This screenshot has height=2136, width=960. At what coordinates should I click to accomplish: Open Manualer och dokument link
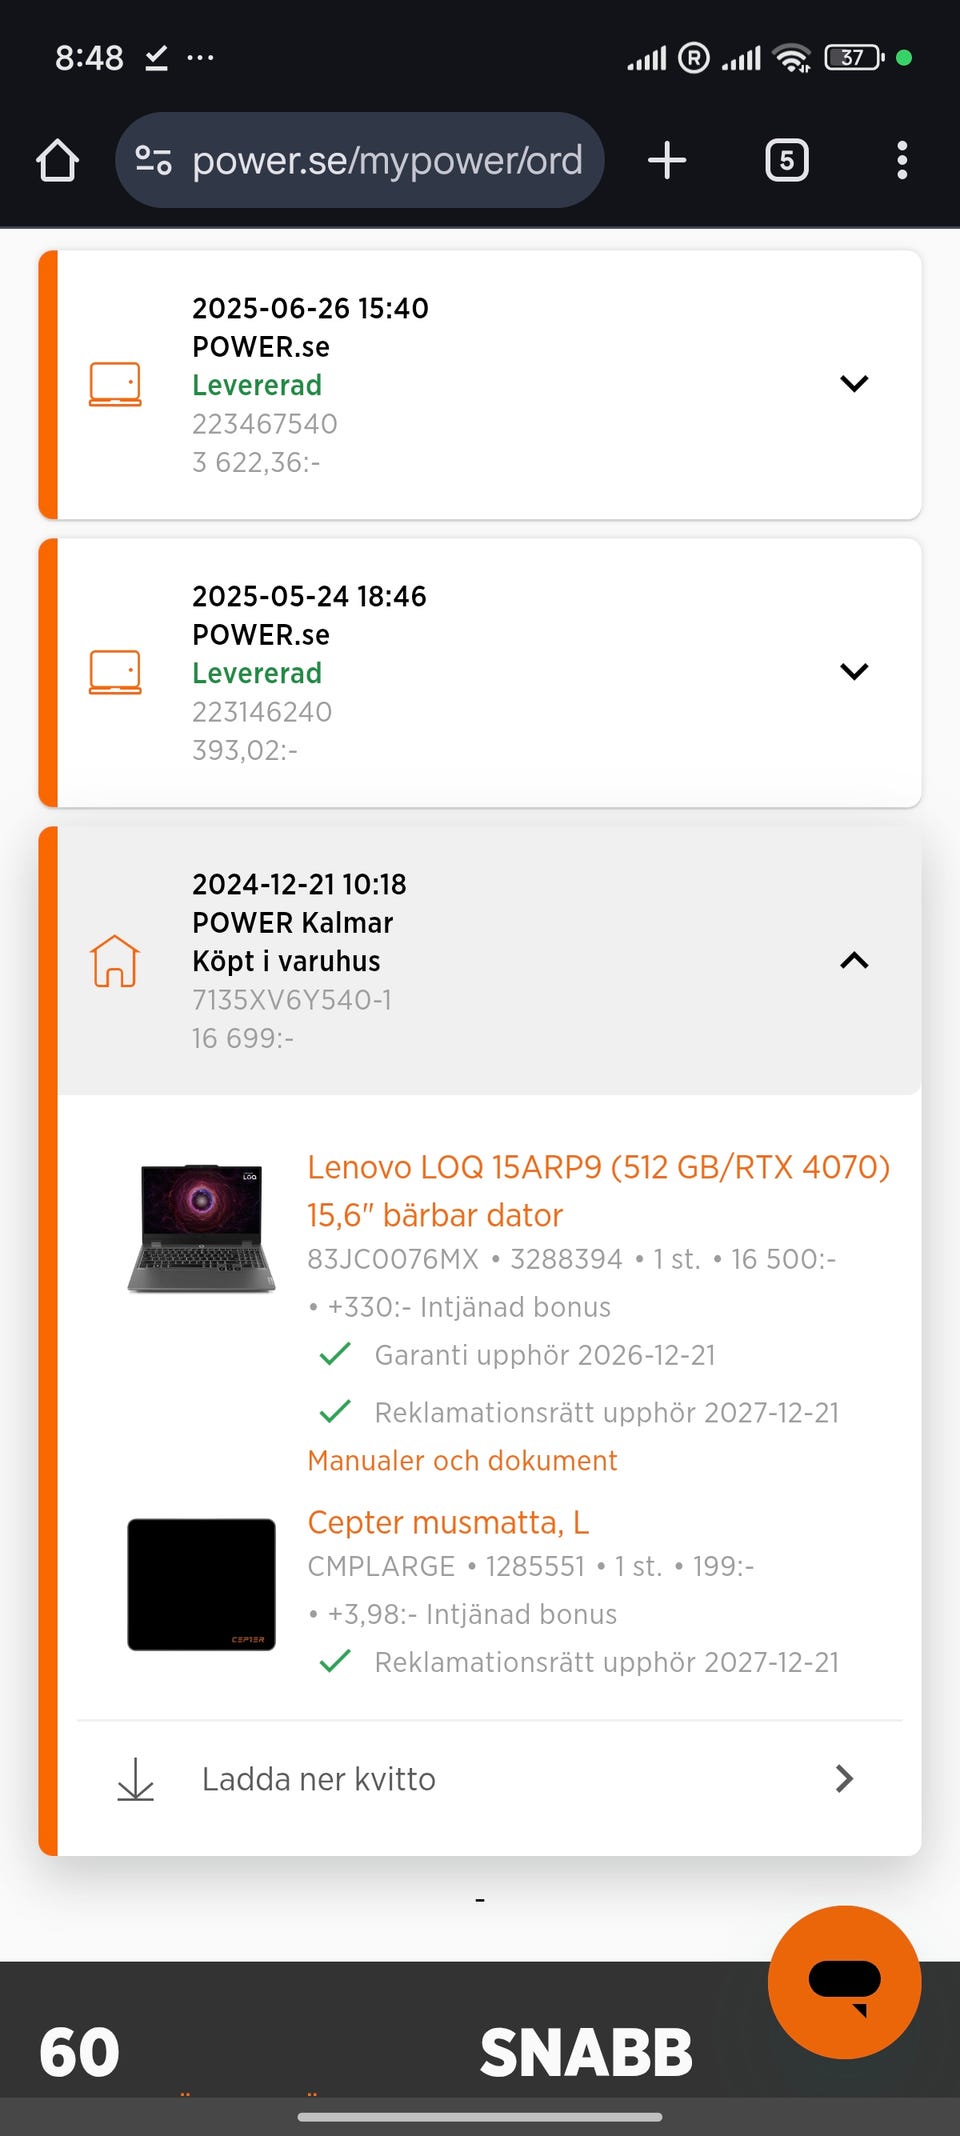click(462, 1461)
